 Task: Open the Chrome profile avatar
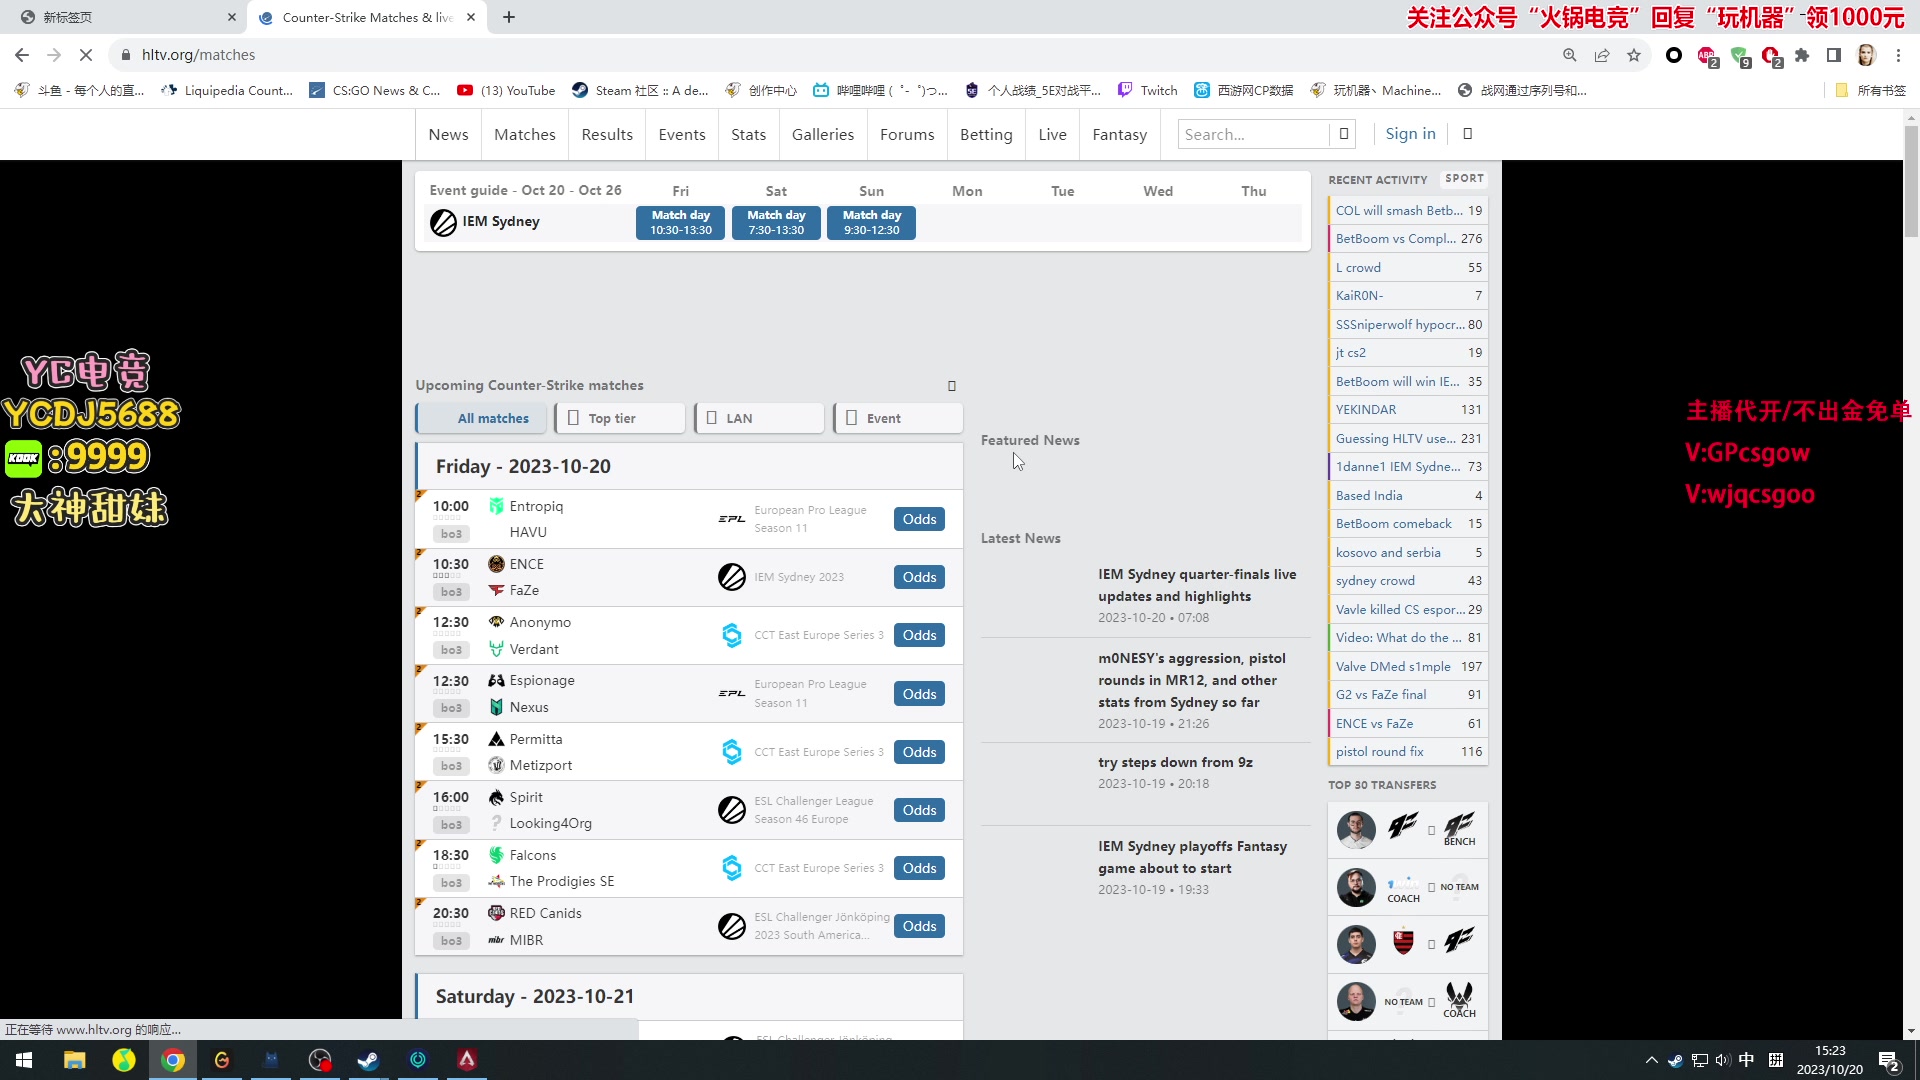coord(1866,55)
